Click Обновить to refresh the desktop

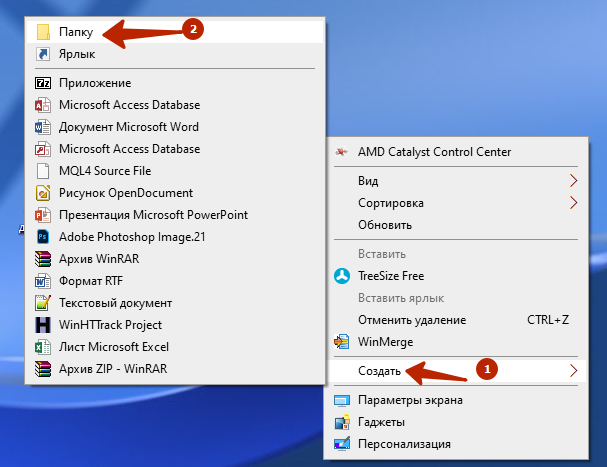click(456, 225)
